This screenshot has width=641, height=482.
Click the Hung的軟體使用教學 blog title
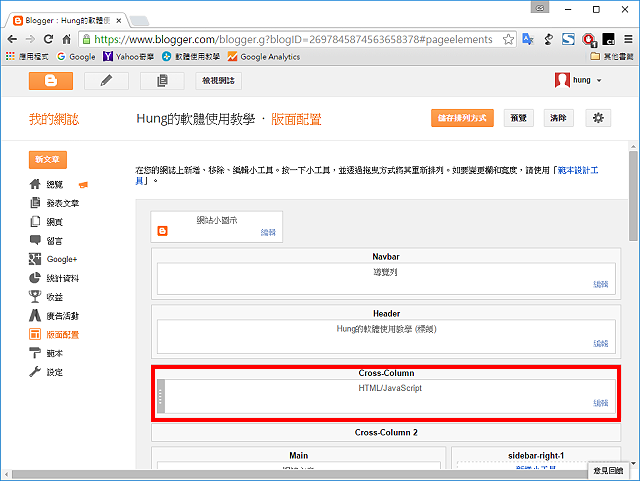tap(195, 119)
